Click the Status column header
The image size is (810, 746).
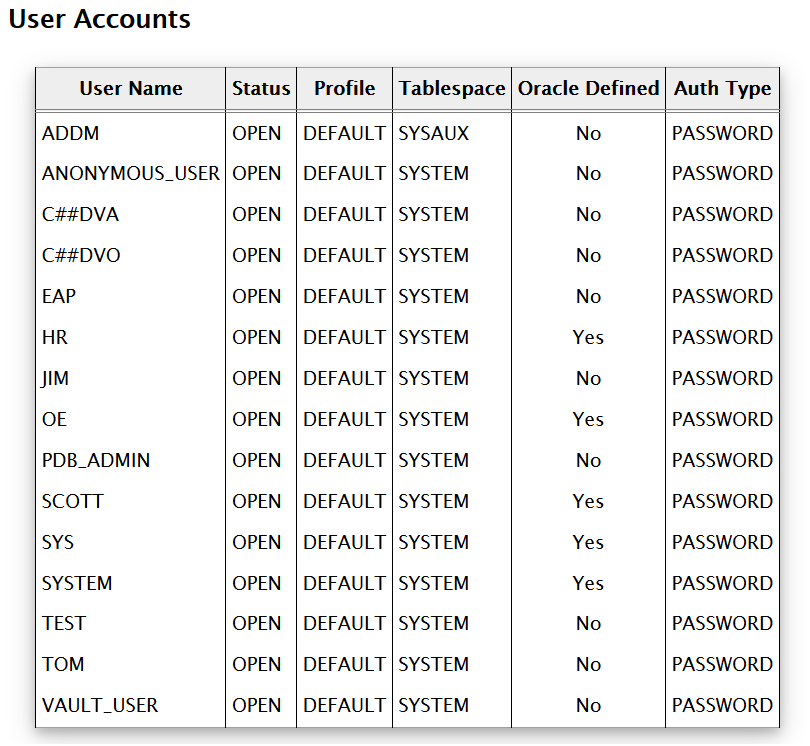point(261,89)
